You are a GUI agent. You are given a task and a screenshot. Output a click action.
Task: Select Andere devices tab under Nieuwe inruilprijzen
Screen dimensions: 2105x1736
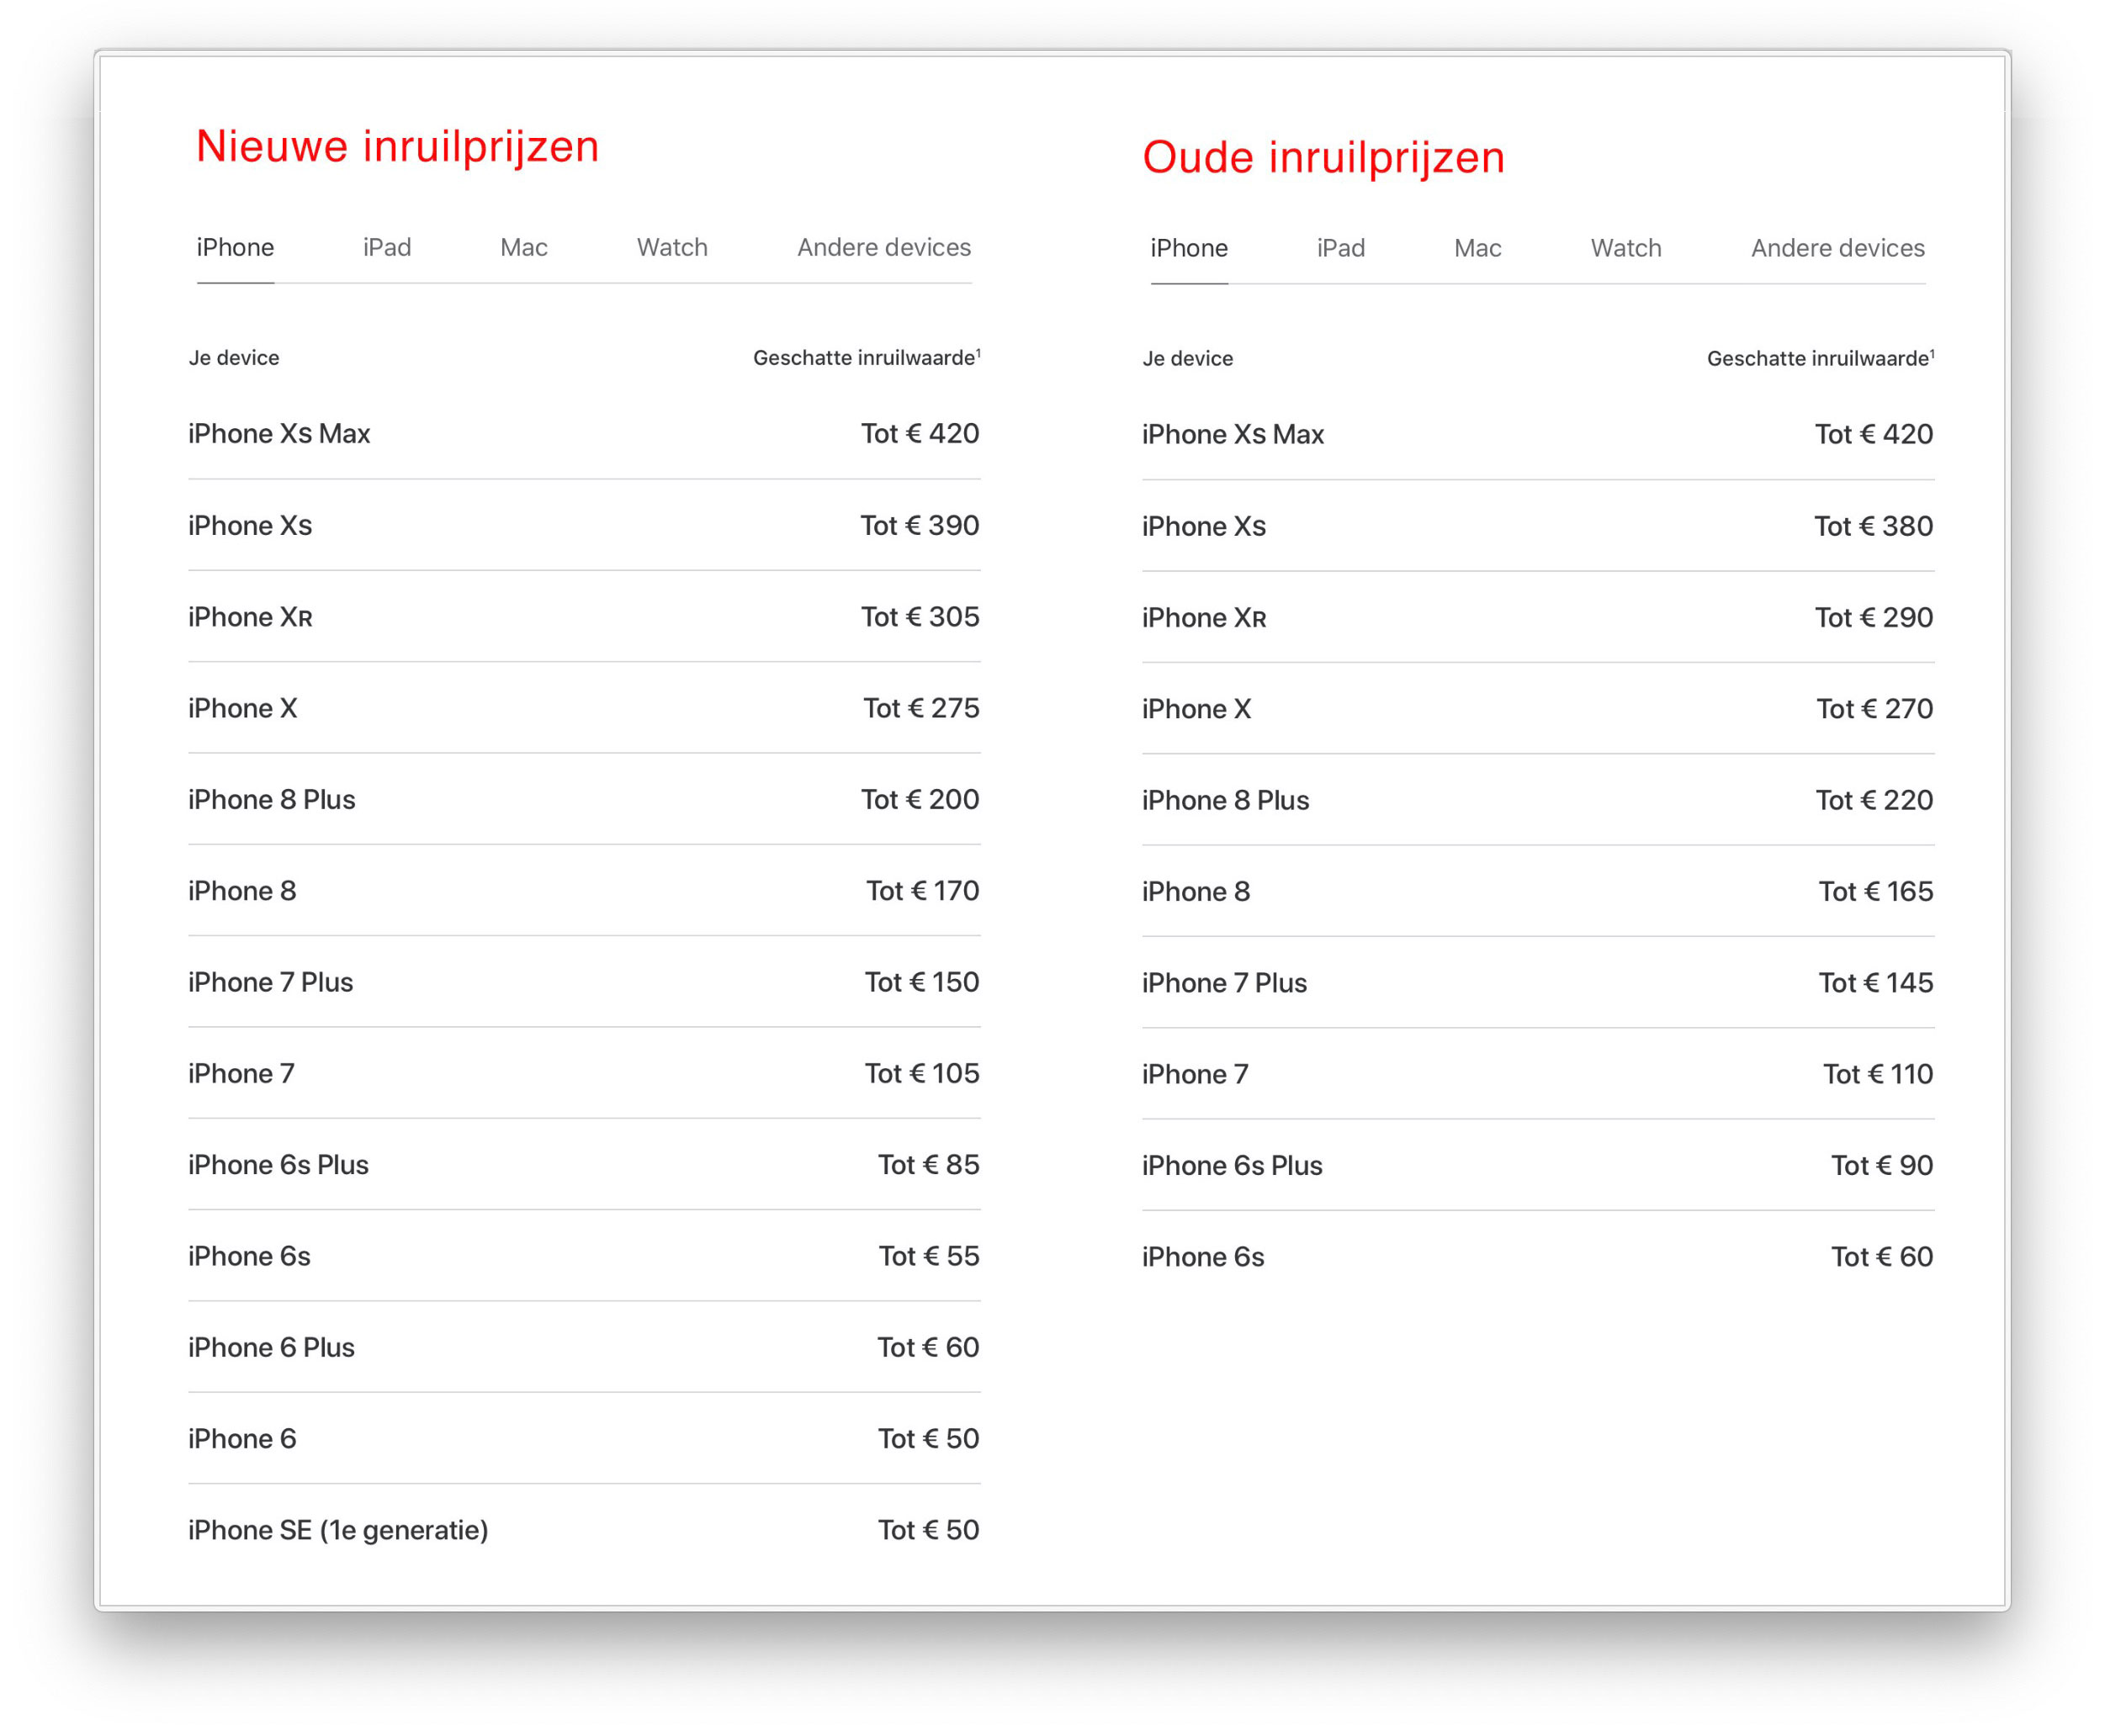click(x=884, y=247)
